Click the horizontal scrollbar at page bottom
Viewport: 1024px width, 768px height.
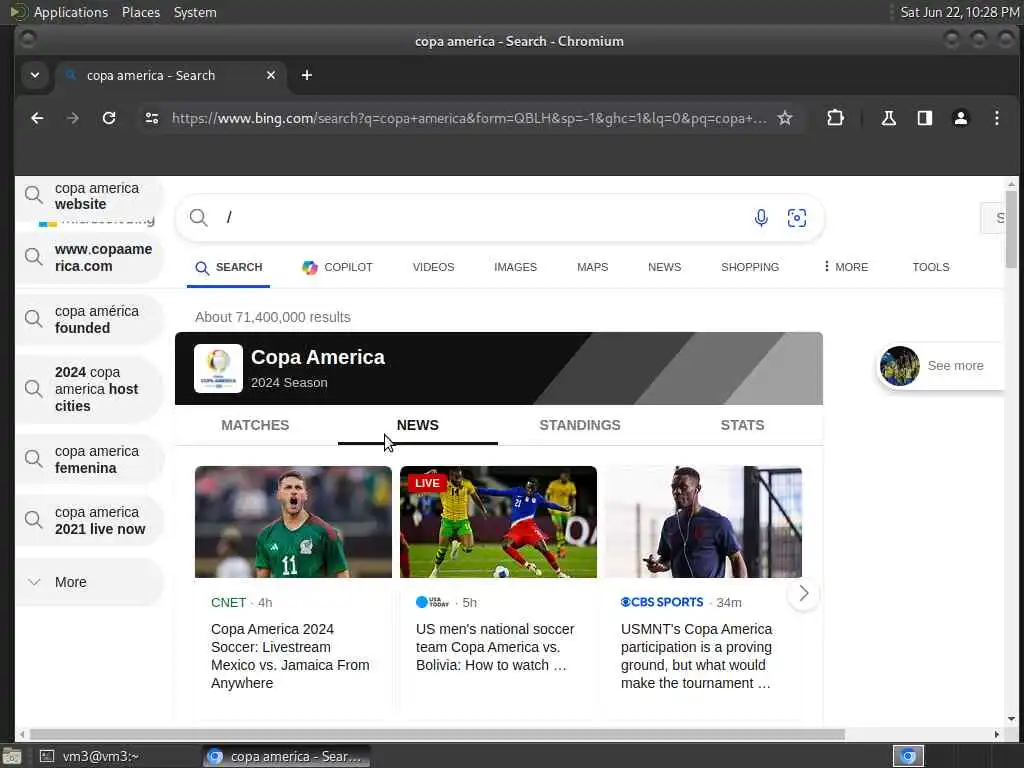(438, 734)
